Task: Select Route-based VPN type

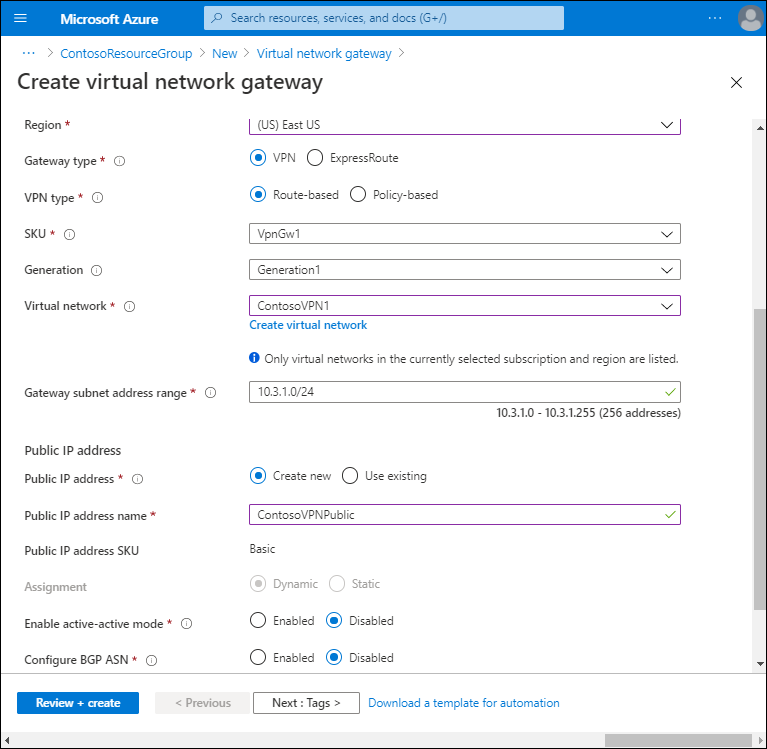Action: (258, 195)
